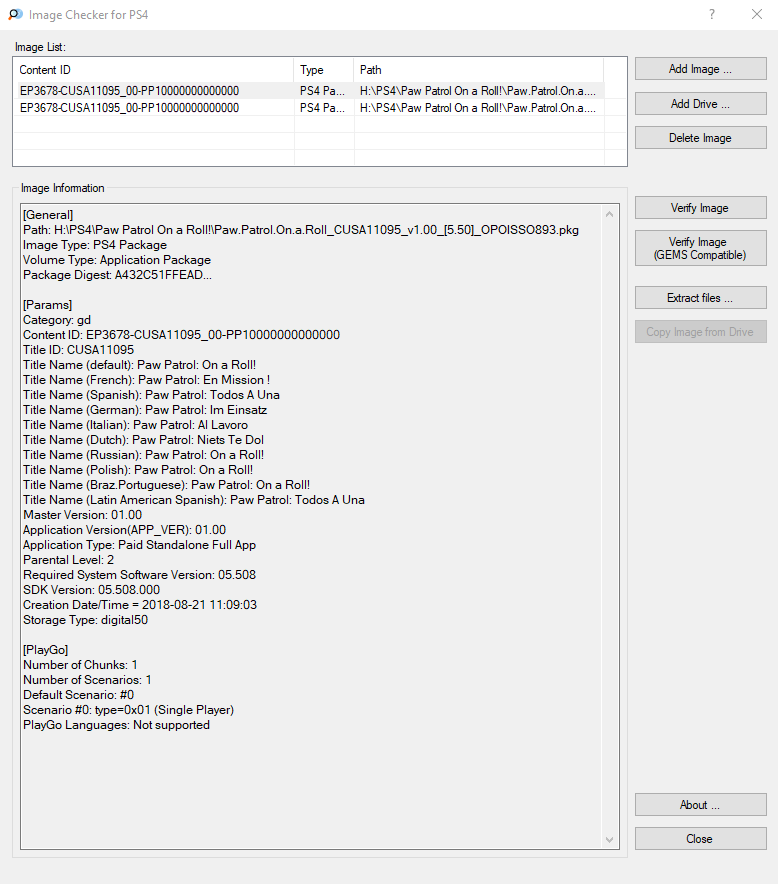This screenshot has height=884, width=778.
Task: Click the Delete Image button
Action: 700,138
